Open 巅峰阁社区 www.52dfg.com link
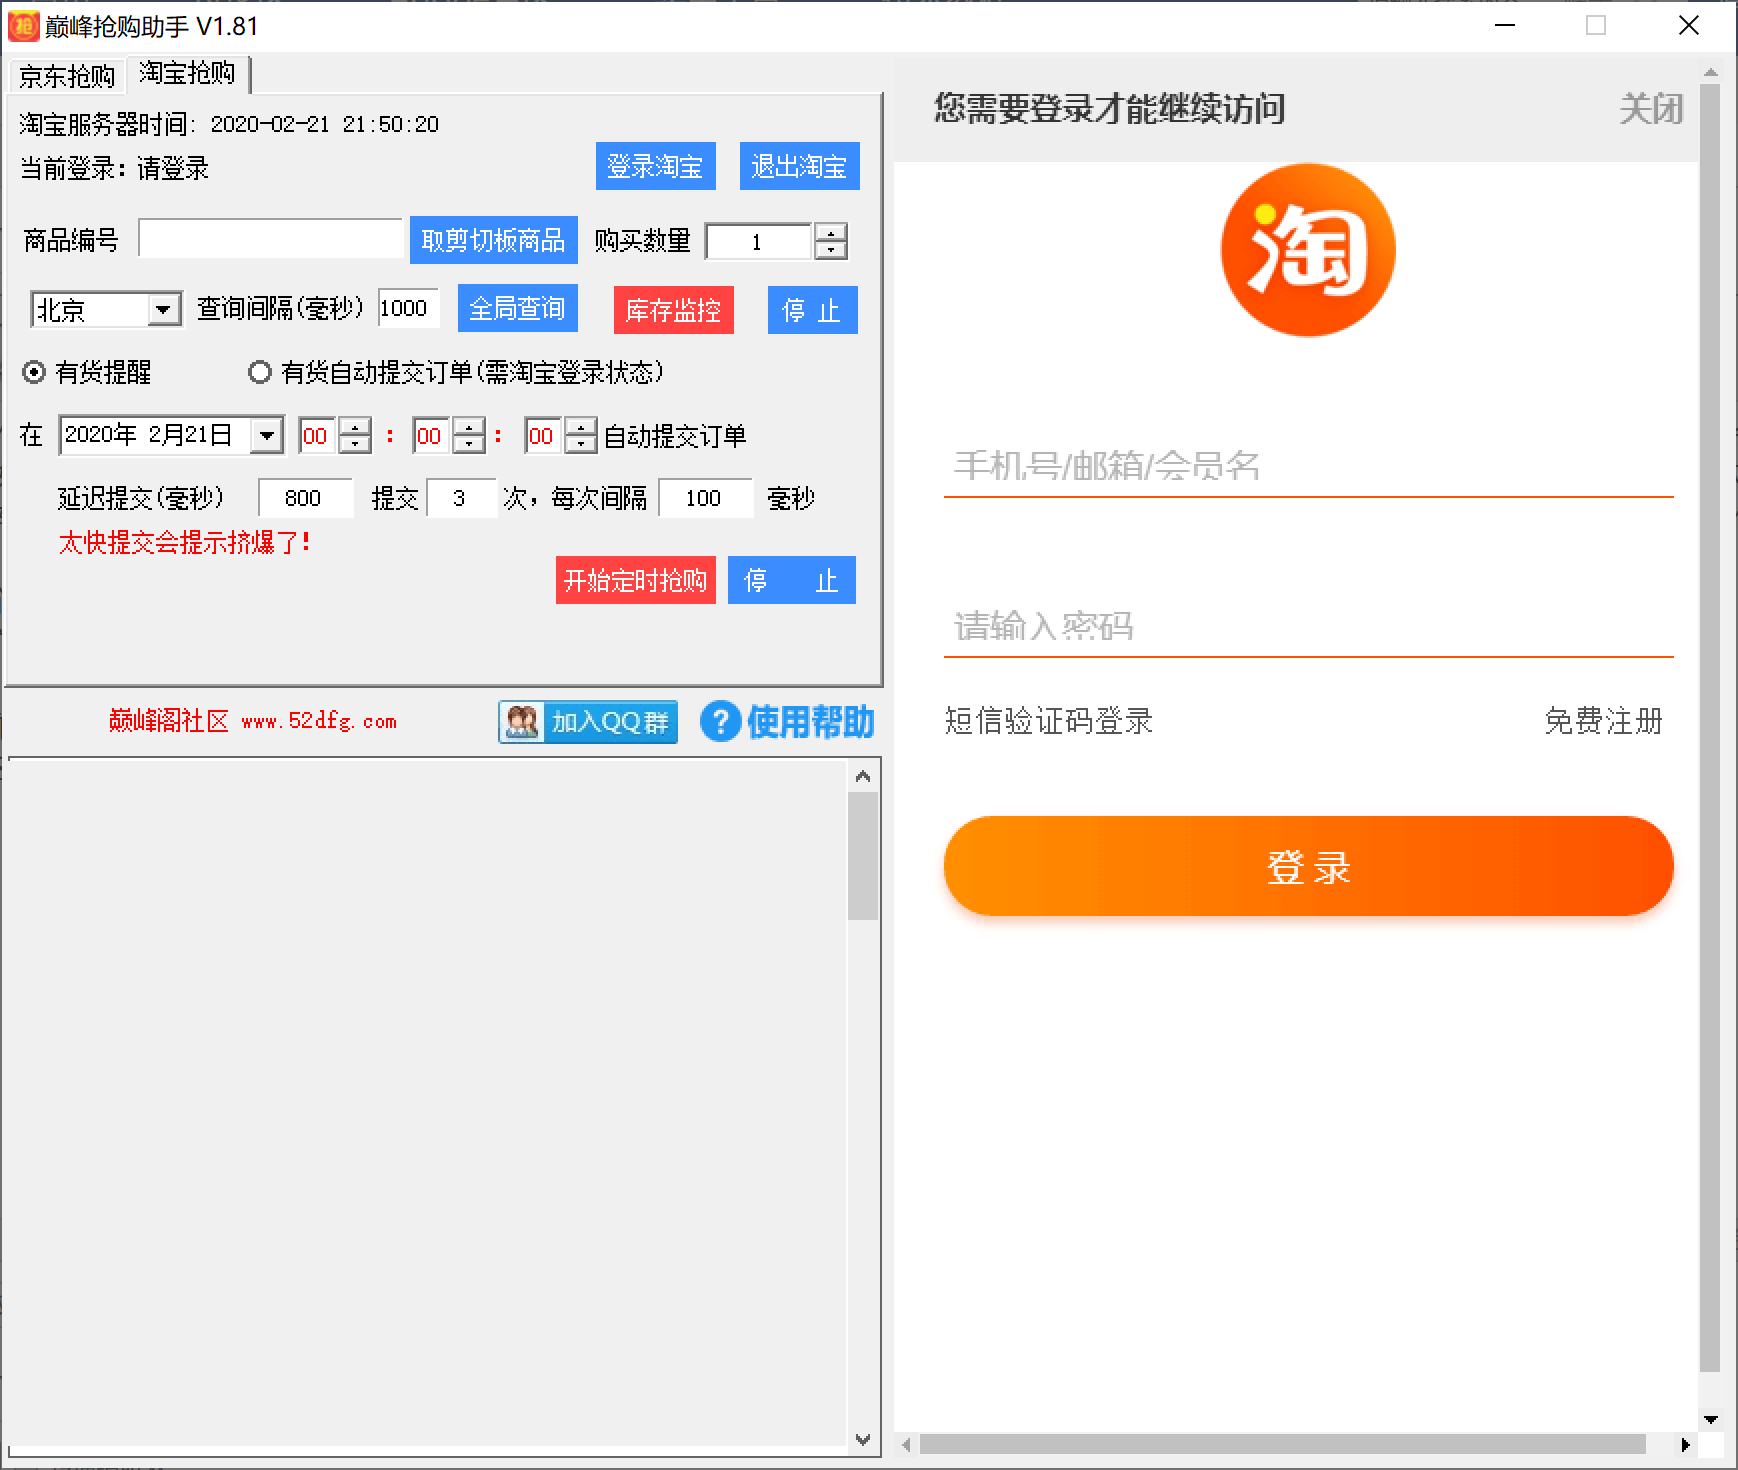The width and height of the screenshot is (1738, 1470). (x=252, y=722)
